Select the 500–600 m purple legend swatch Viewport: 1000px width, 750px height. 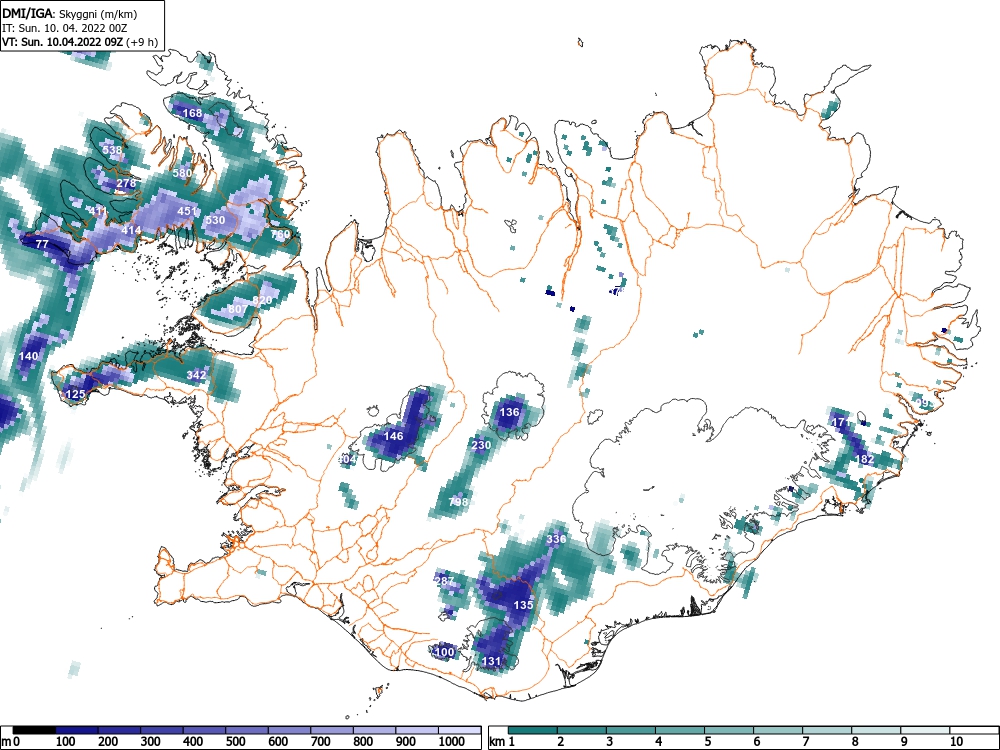click(247, 730)
